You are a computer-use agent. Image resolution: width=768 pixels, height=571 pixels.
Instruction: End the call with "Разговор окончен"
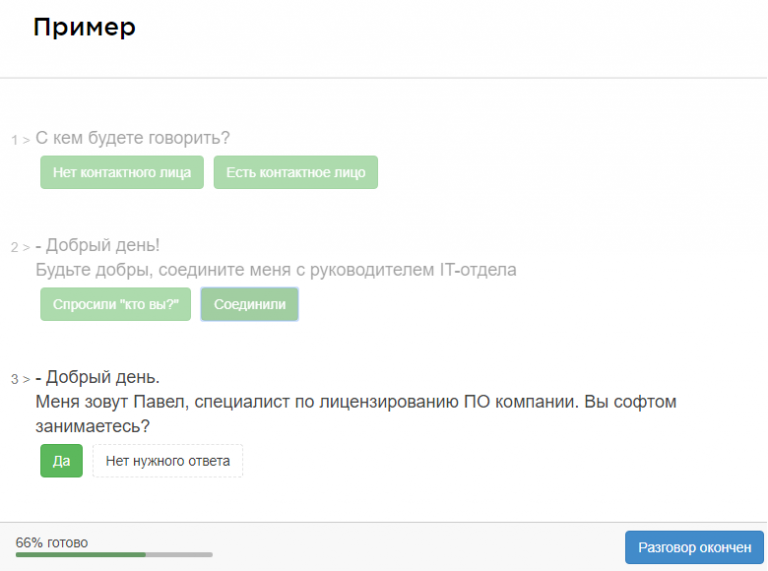coord(694,548)
